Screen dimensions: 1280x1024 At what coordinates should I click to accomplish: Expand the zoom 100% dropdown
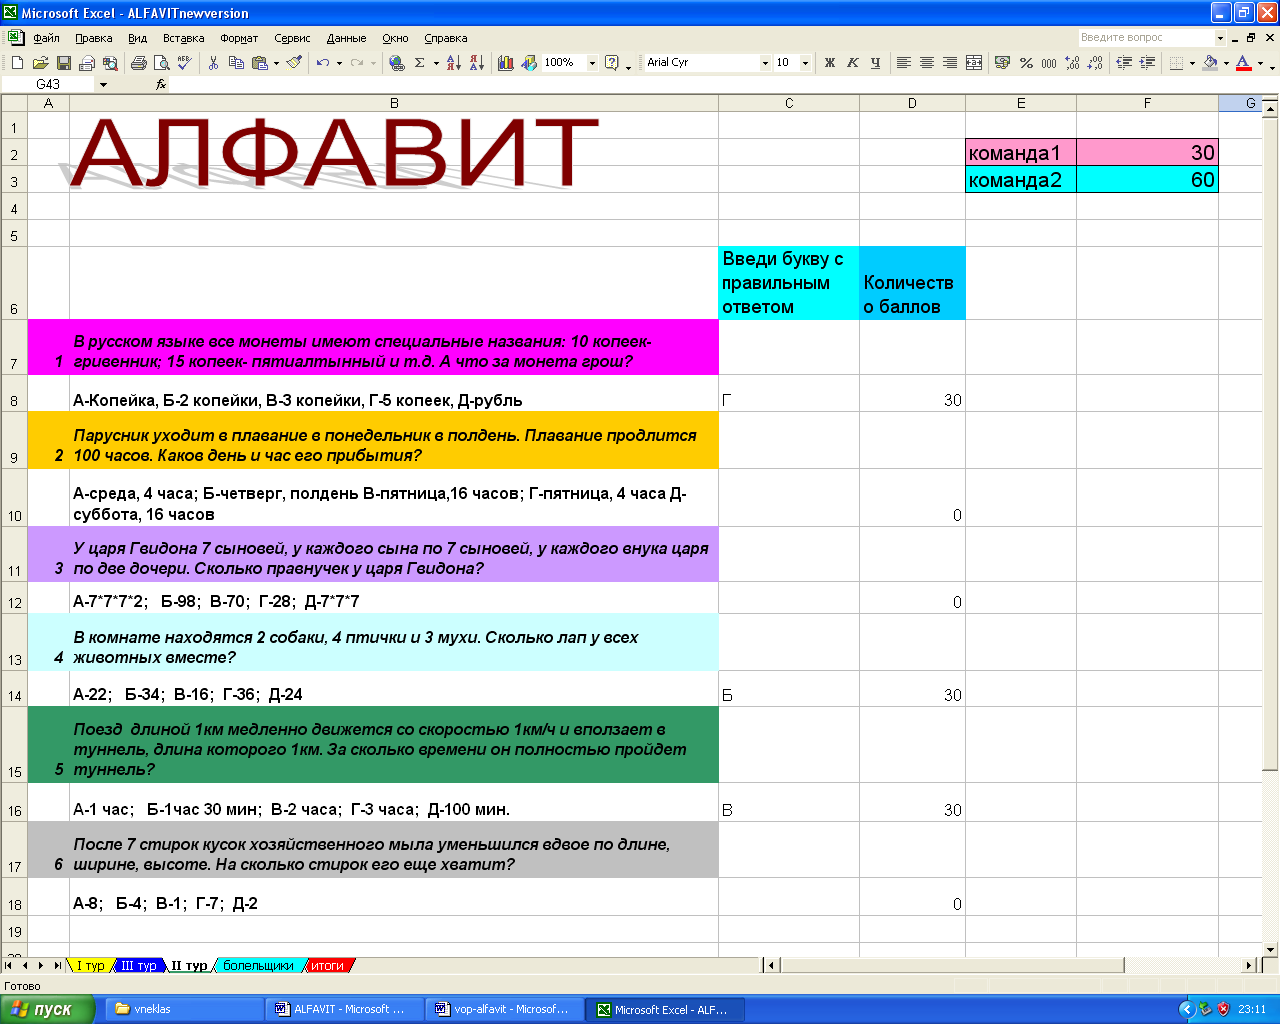coord(592,63)
